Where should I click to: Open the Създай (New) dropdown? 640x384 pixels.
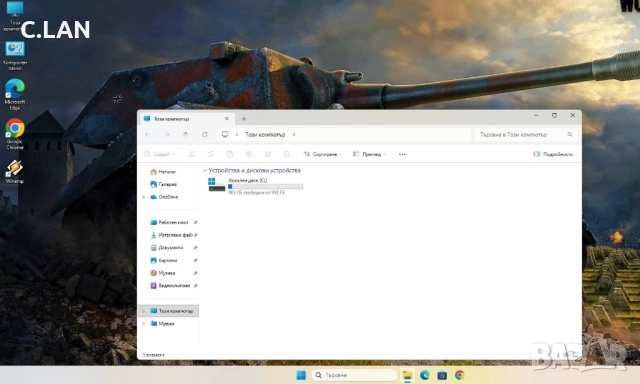tap(159, 154)
